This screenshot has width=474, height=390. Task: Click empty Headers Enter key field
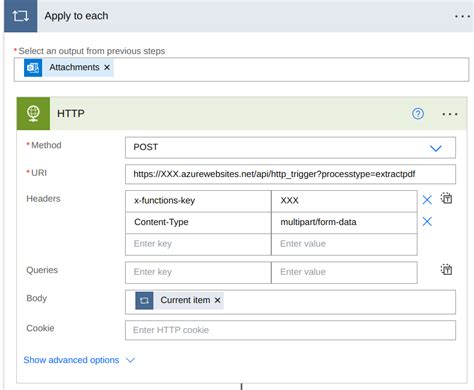(198, 244)
